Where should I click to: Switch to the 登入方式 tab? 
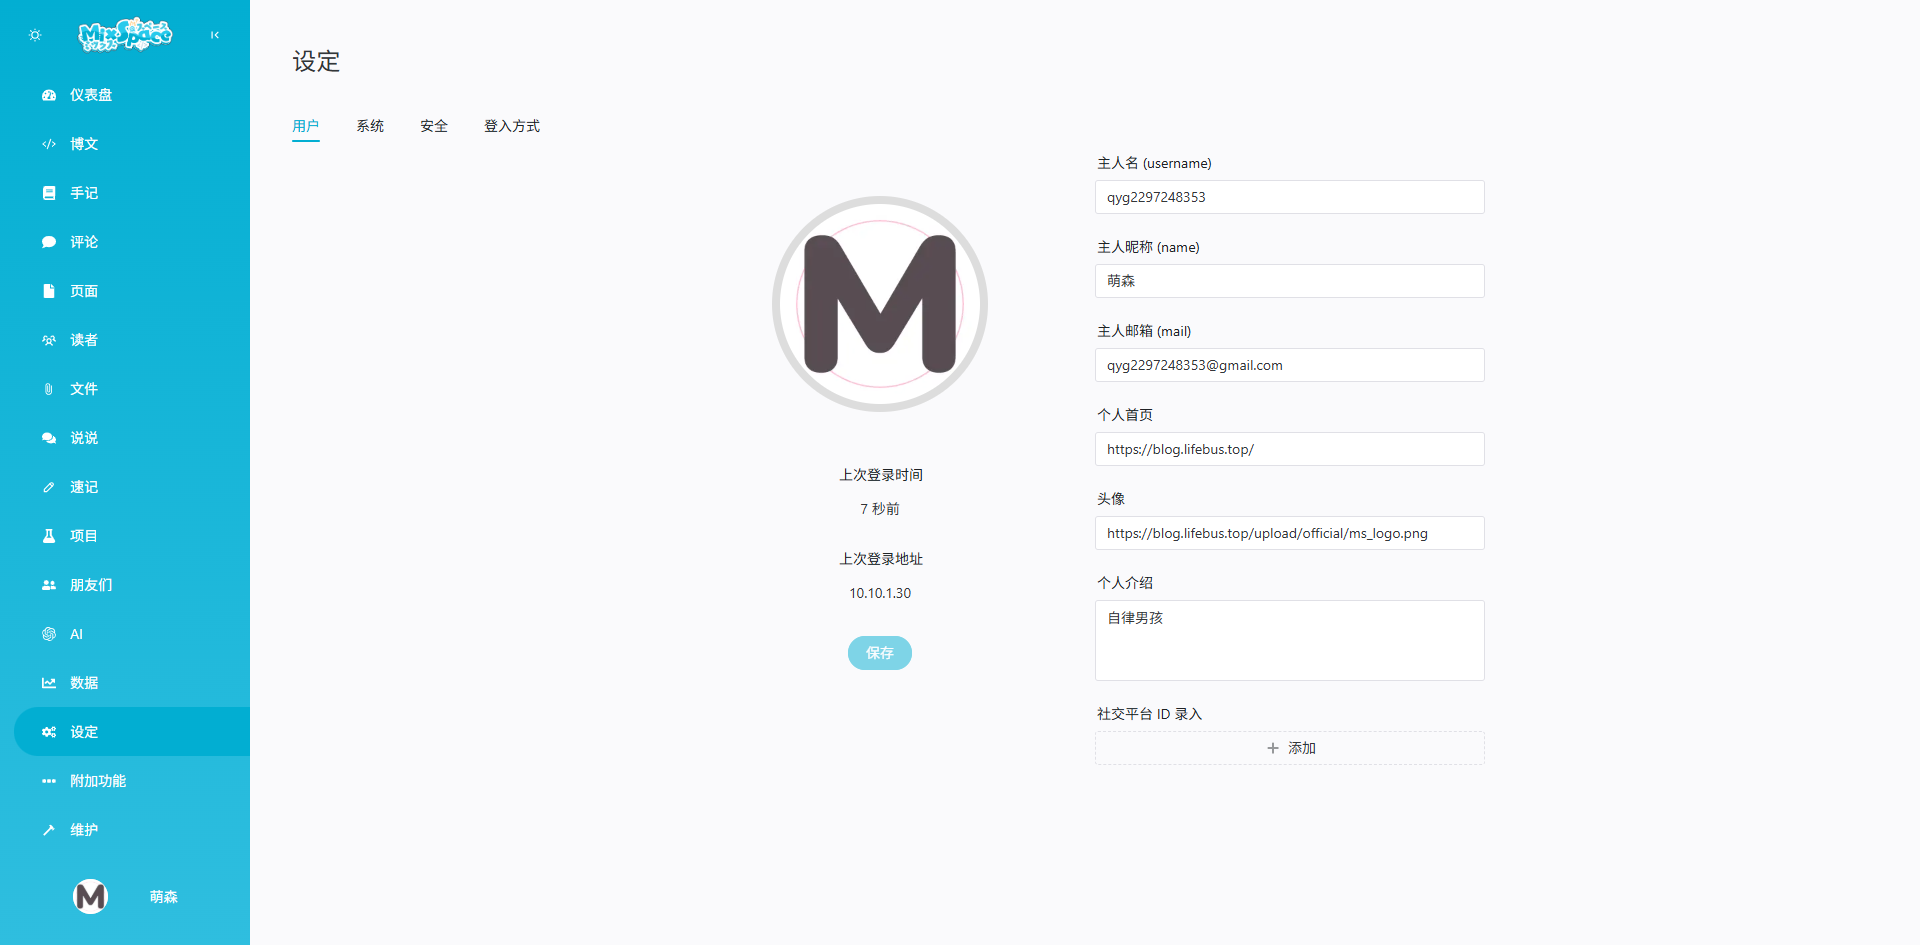511,126
